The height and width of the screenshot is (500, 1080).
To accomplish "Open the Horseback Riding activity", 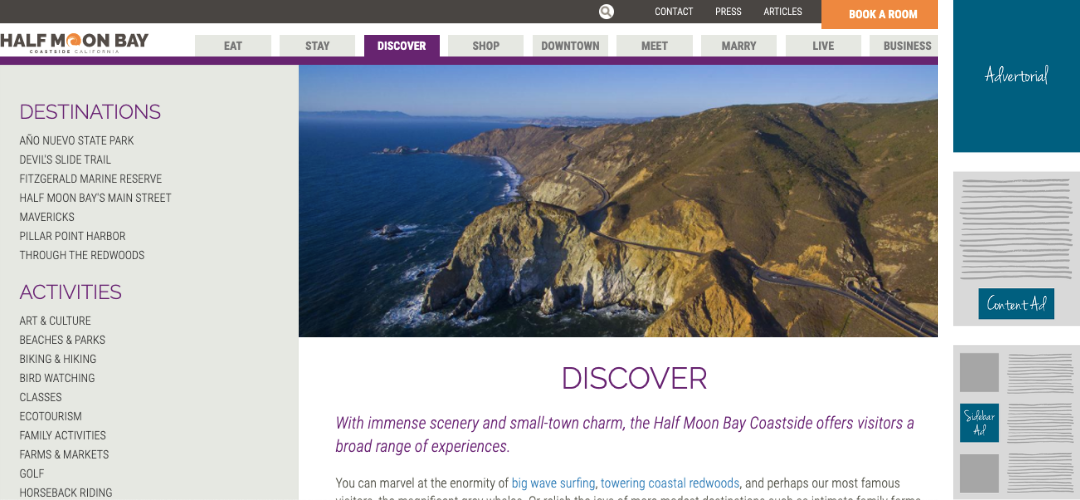I will click(65, 492).
